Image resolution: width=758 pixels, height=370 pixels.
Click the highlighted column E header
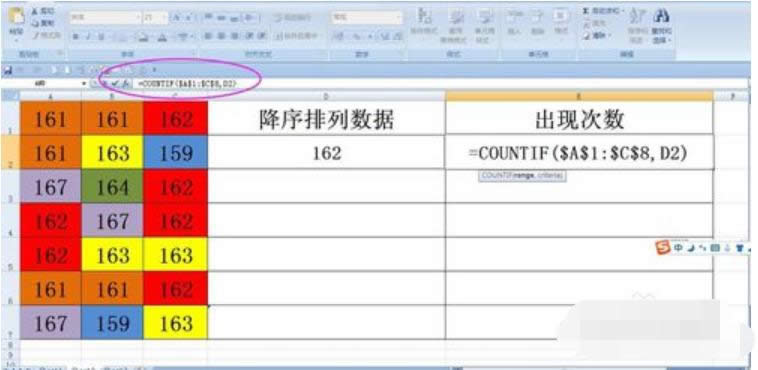[x=579, y=96]
